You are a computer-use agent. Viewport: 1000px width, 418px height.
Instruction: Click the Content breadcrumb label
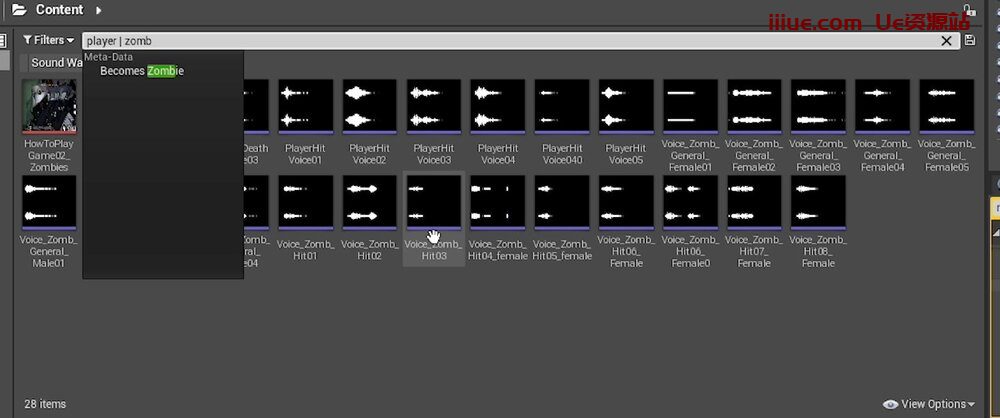59,10
